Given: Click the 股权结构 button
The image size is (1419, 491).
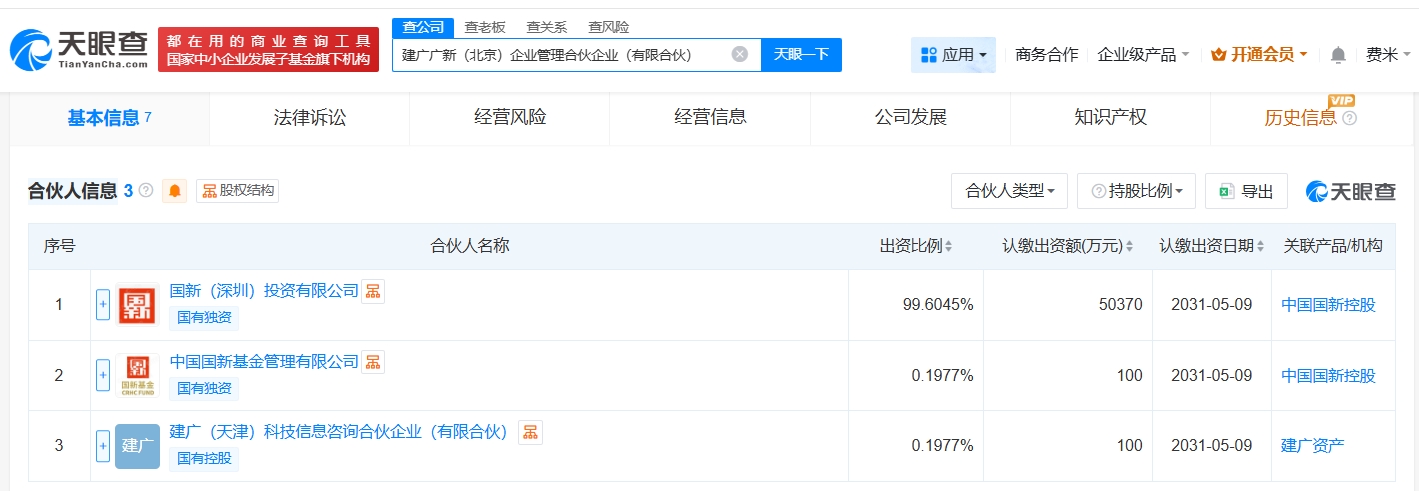Looking at the screenshot, I should pyautogui.click(x=237, y=190).
